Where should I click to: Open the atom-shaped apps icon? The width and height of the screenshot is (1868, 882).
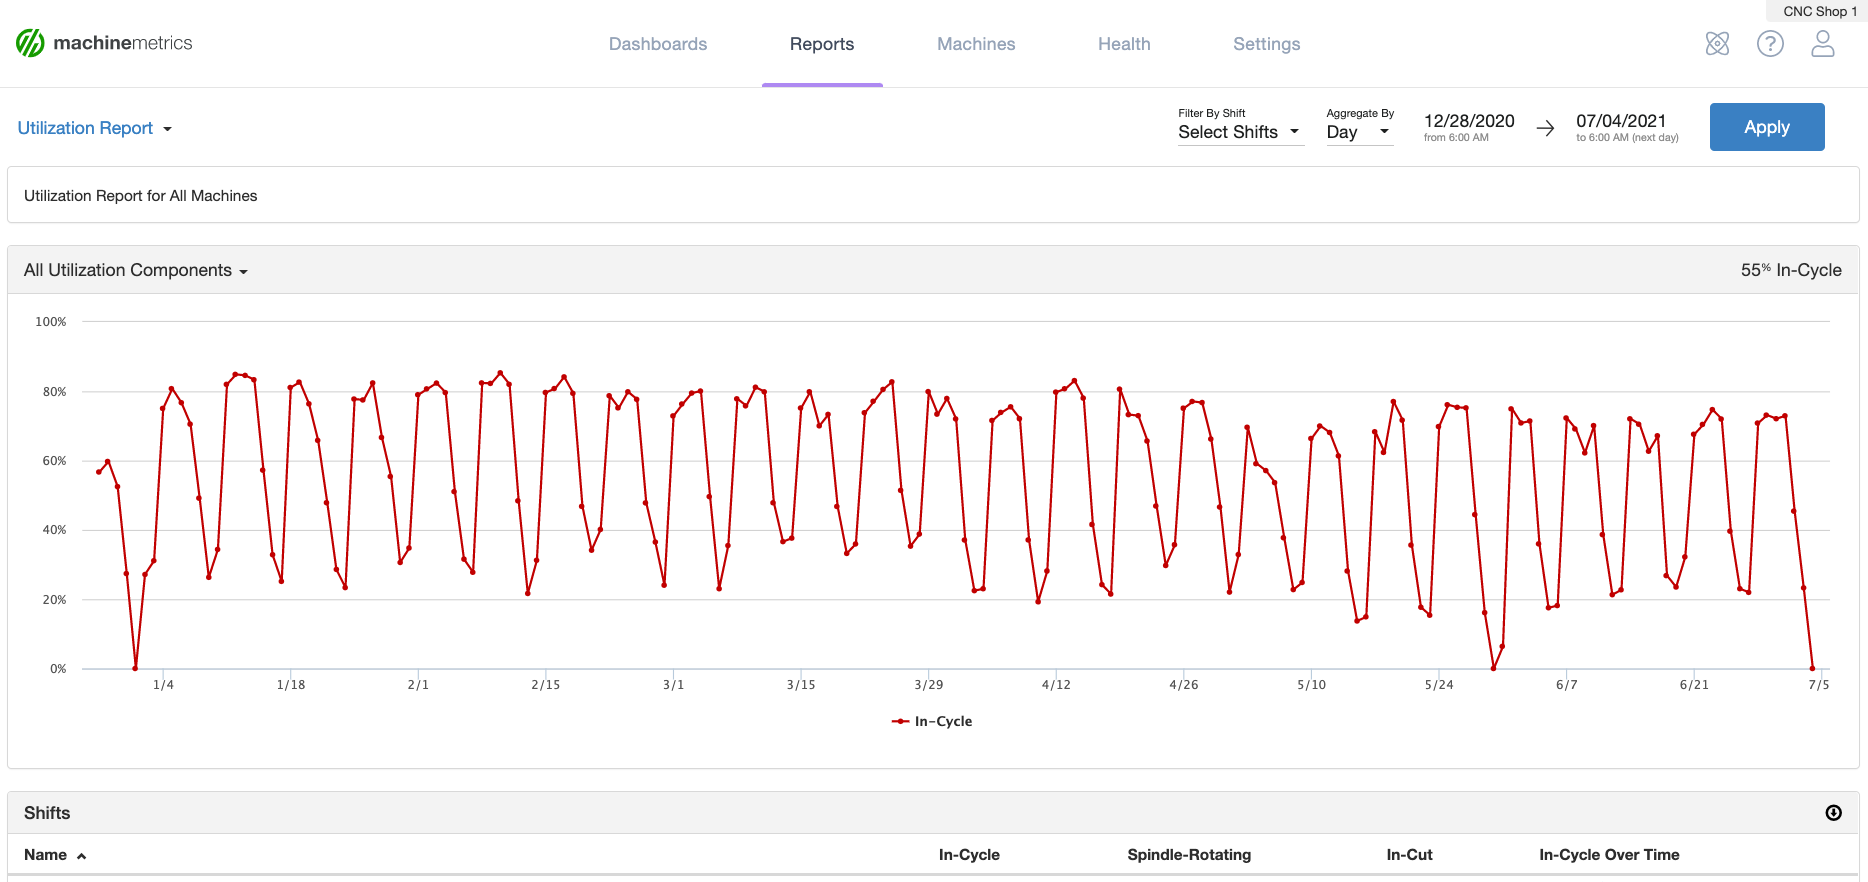click(1717, 43)
